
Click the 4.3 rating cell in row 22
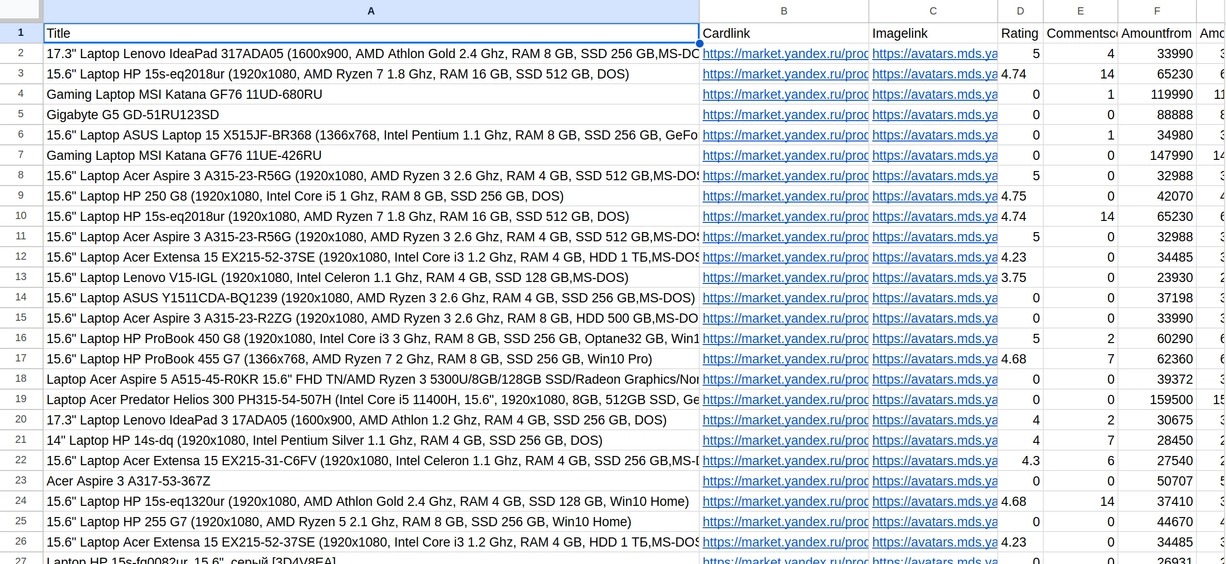coord(1020,461)
